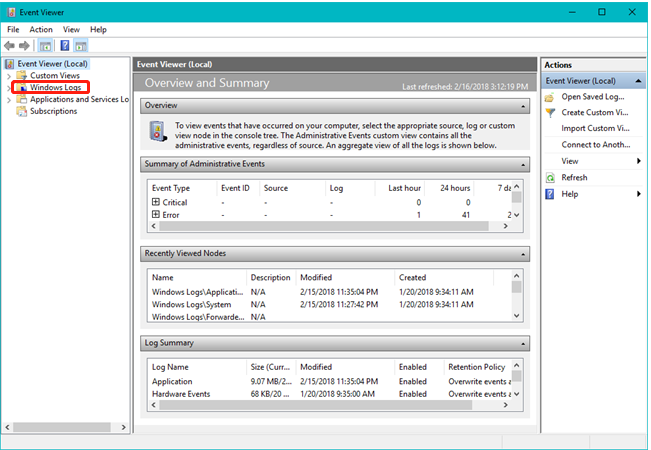This screenshot has width=651, height=450.
Task: Click Import Custom View action
Action: pyautogui.click(x=594, y=129)
